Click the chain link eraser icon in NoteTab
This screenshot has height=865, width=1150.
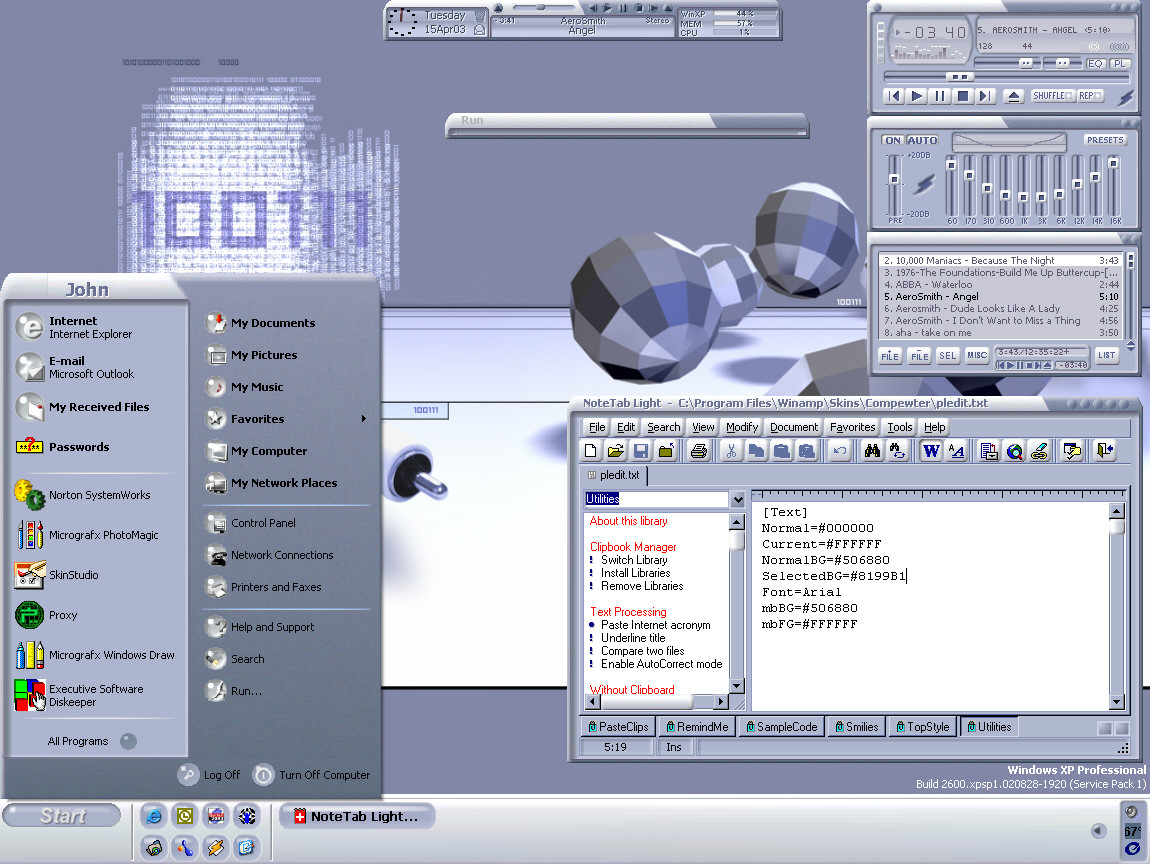click(x=1039, y=451)
